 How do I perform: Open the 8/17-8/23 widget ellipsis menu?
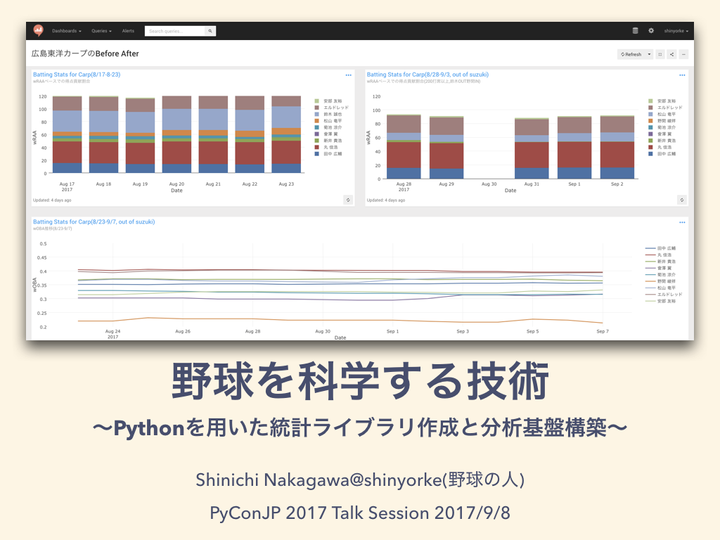click(349, 75)
